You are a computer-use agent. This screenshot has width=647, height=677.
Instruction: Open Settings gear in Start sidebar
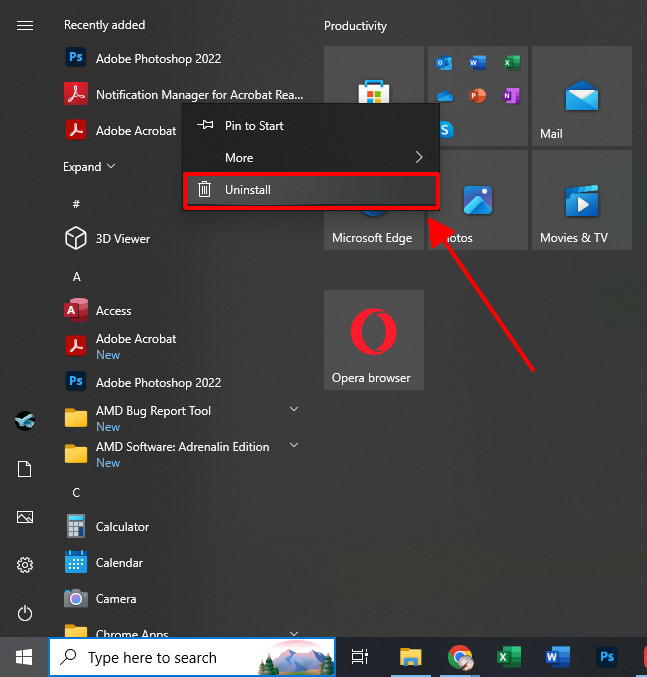coord(25,565)
